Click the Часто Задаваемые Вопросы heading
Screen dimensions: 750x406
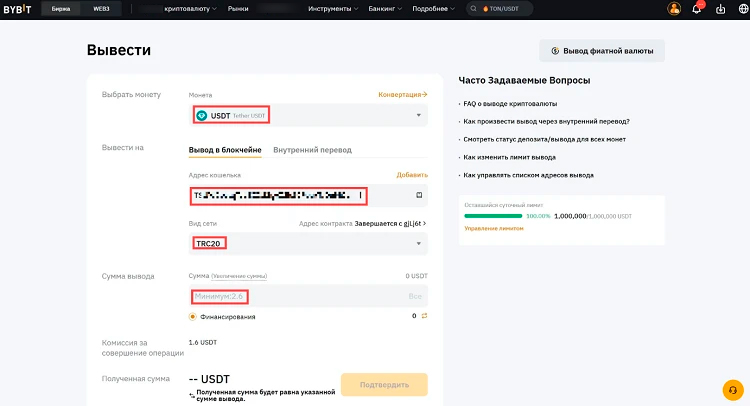[524, 80]
